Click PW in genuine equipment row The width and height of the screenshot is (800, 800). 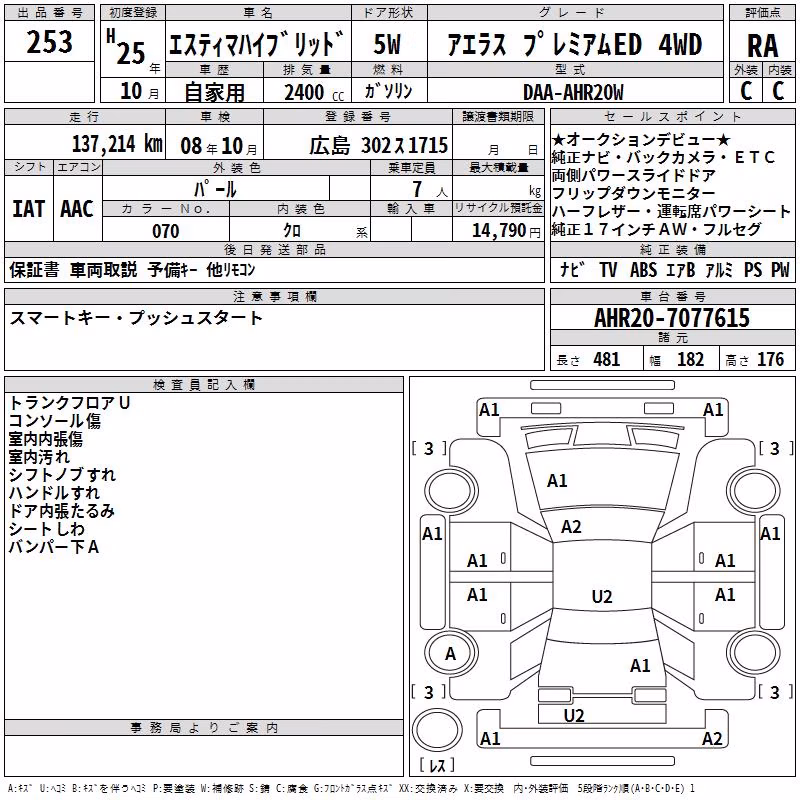tap(780, 269)
